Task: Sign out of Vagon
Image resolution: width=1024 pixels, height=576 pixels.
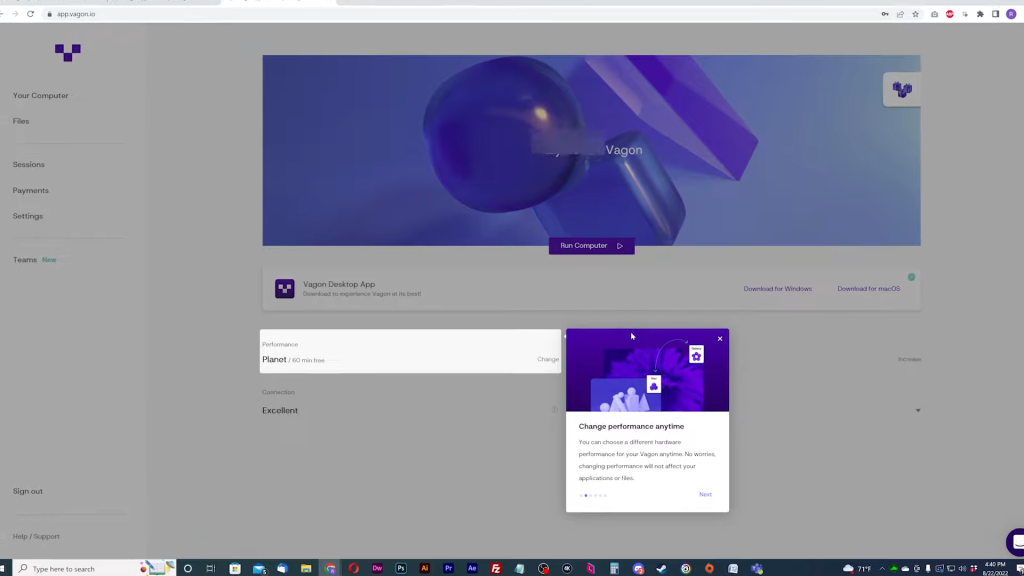Action: pos(27,491)
